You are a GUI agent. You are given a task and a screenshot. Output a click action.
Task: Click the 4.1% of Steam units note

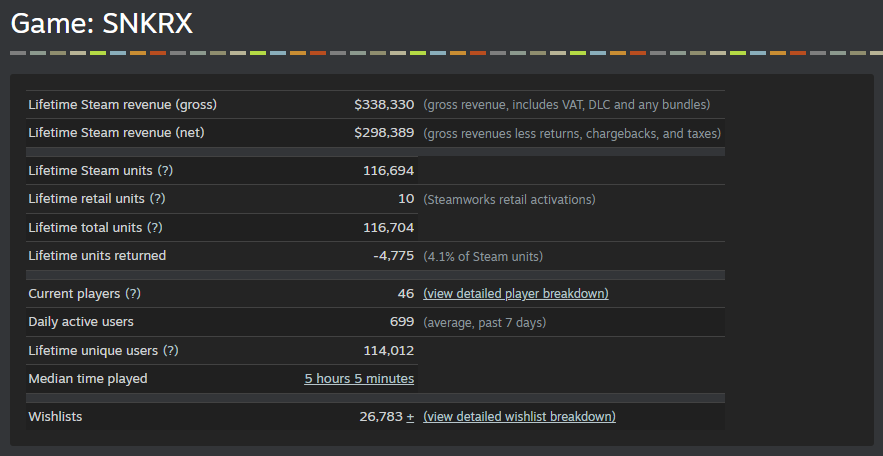click(x=483, y=257)
